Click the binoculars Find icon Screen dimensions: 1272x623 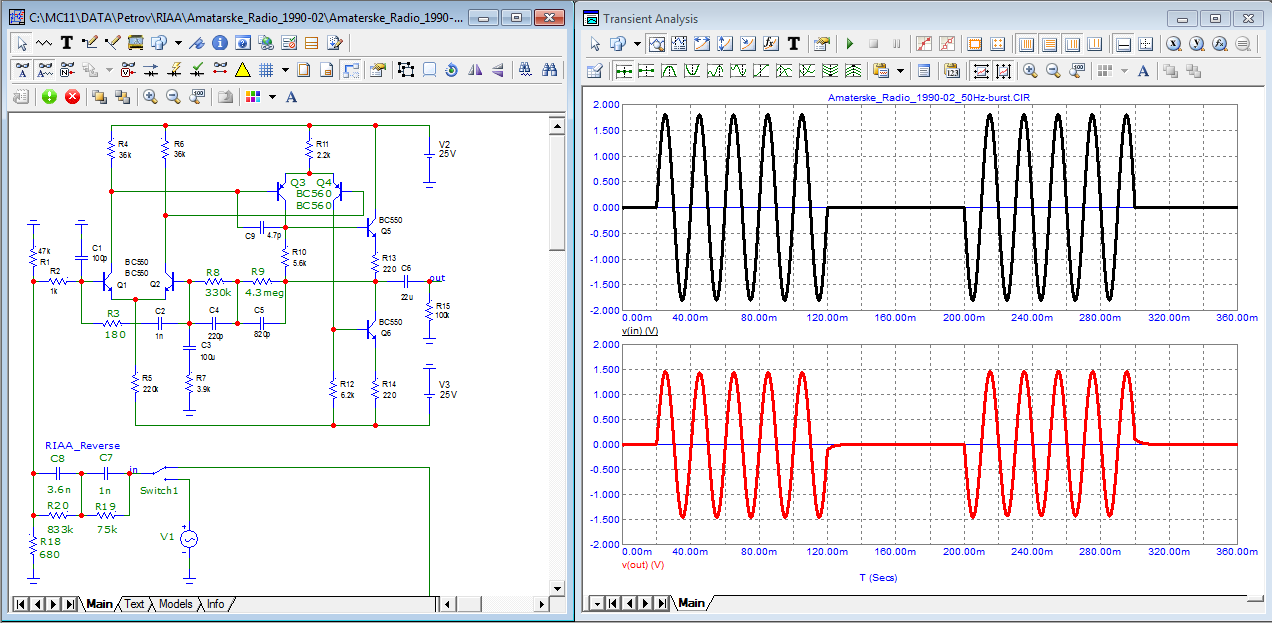549,70
